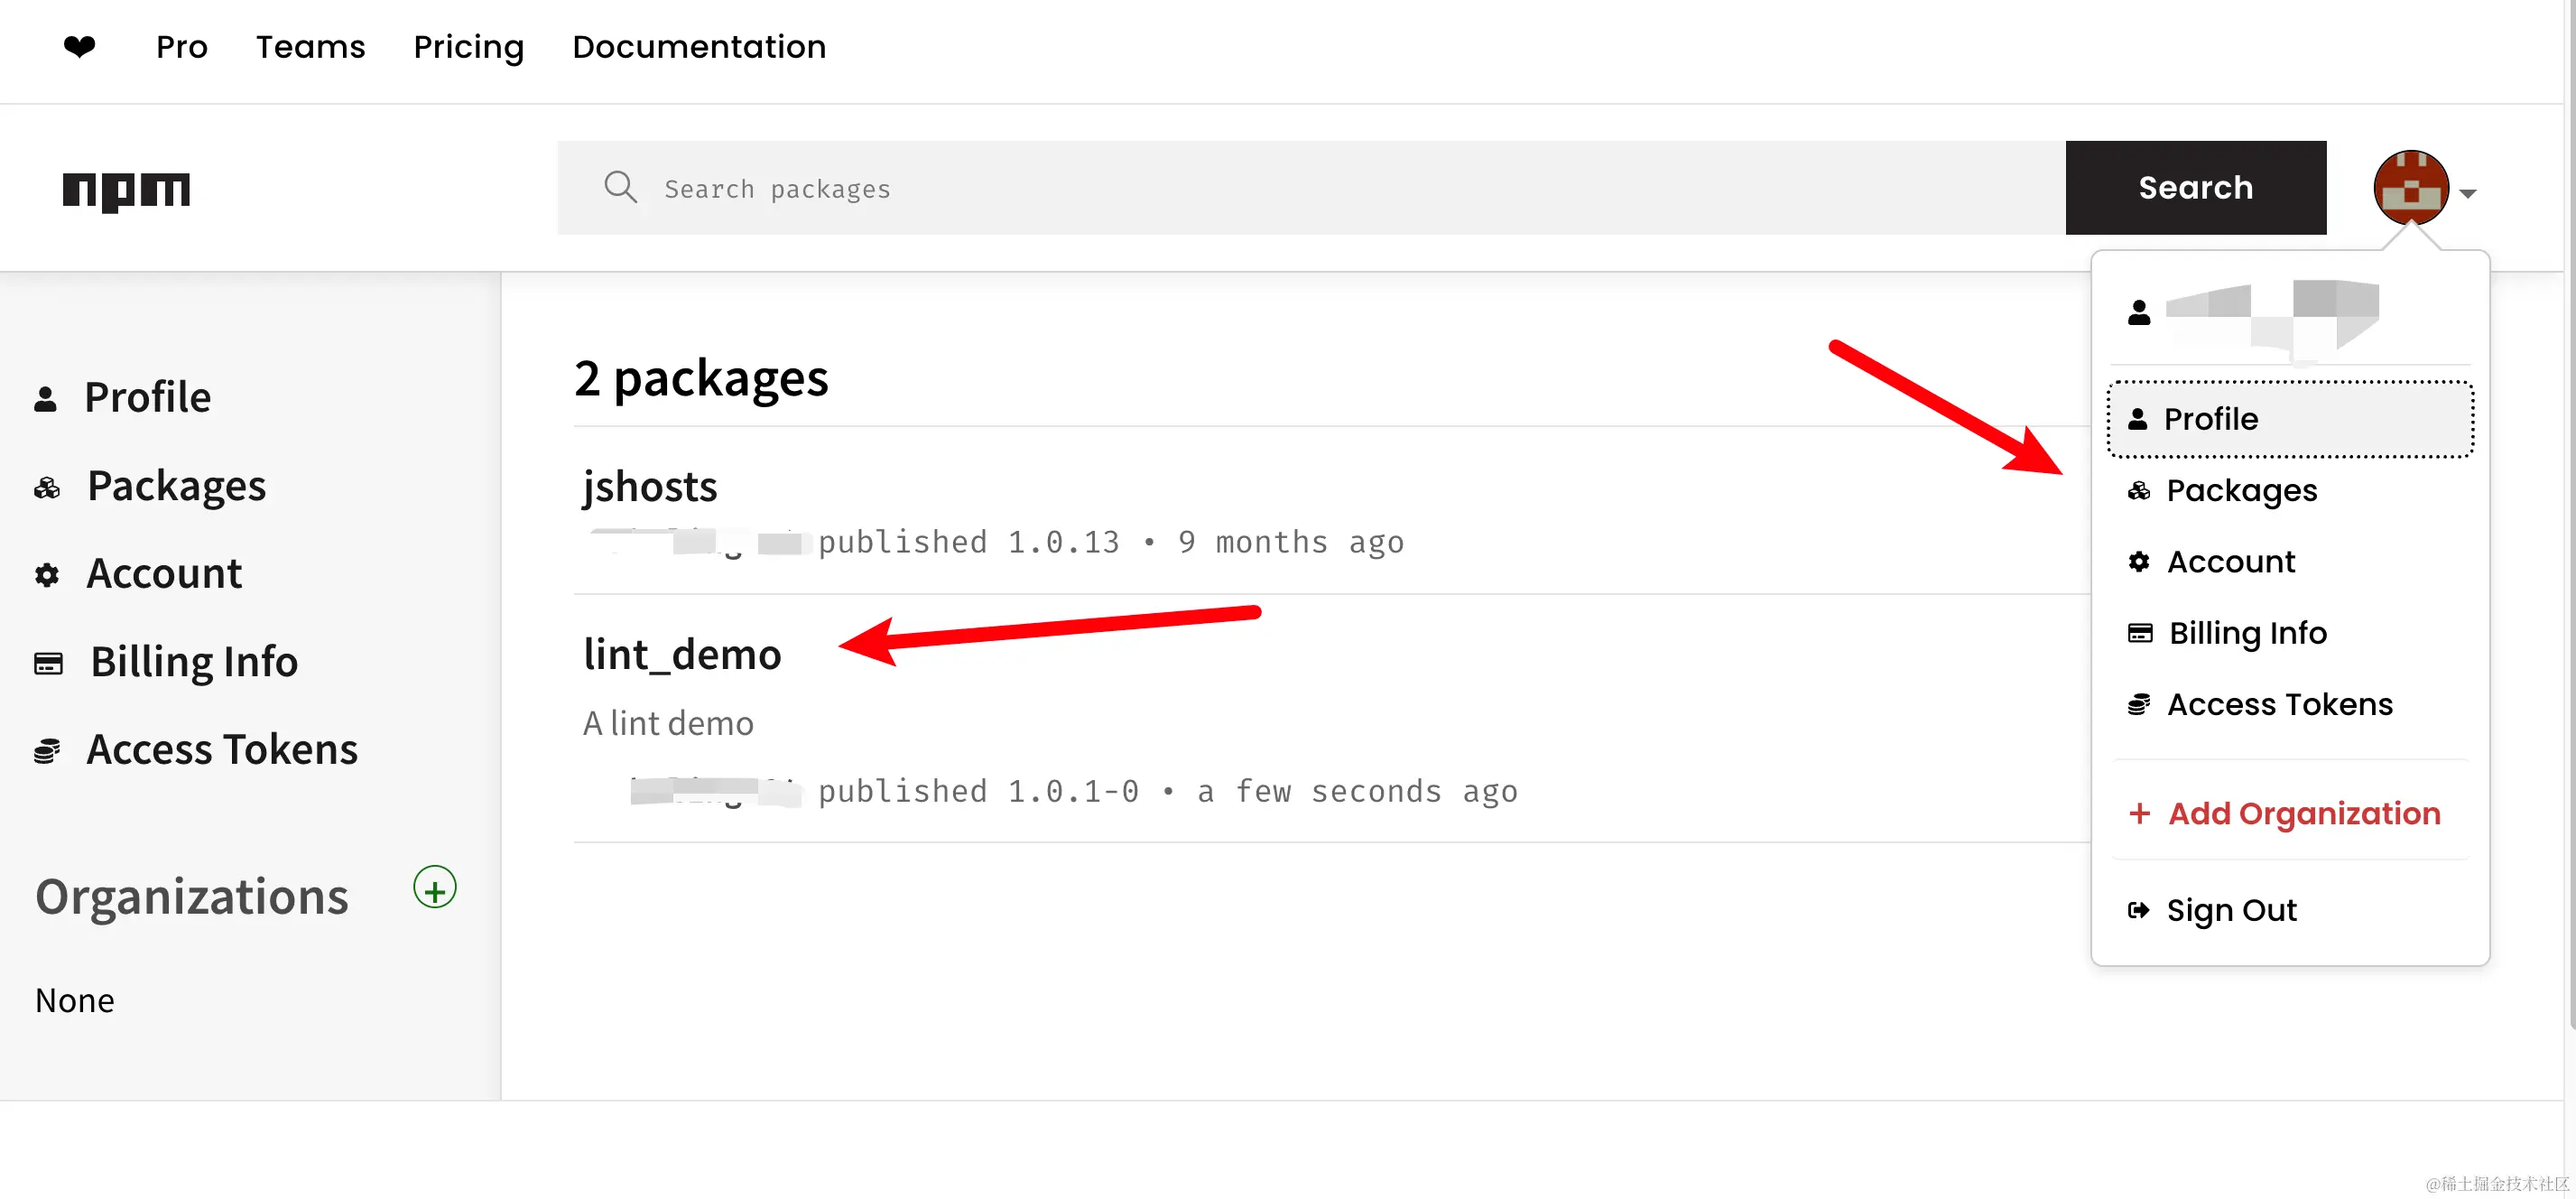Toggle the dropdown caret next to avatar
Screen dimensions: 2576x1199
click(2468, 193)
